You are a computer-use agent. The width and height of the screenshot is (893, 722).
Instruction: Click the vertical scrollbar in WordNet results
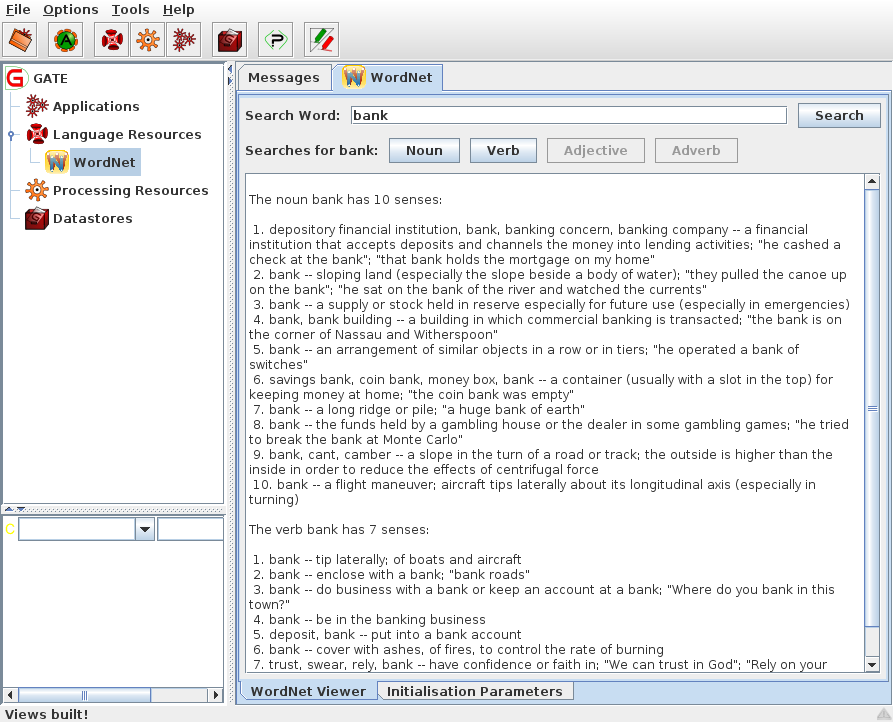871,410
